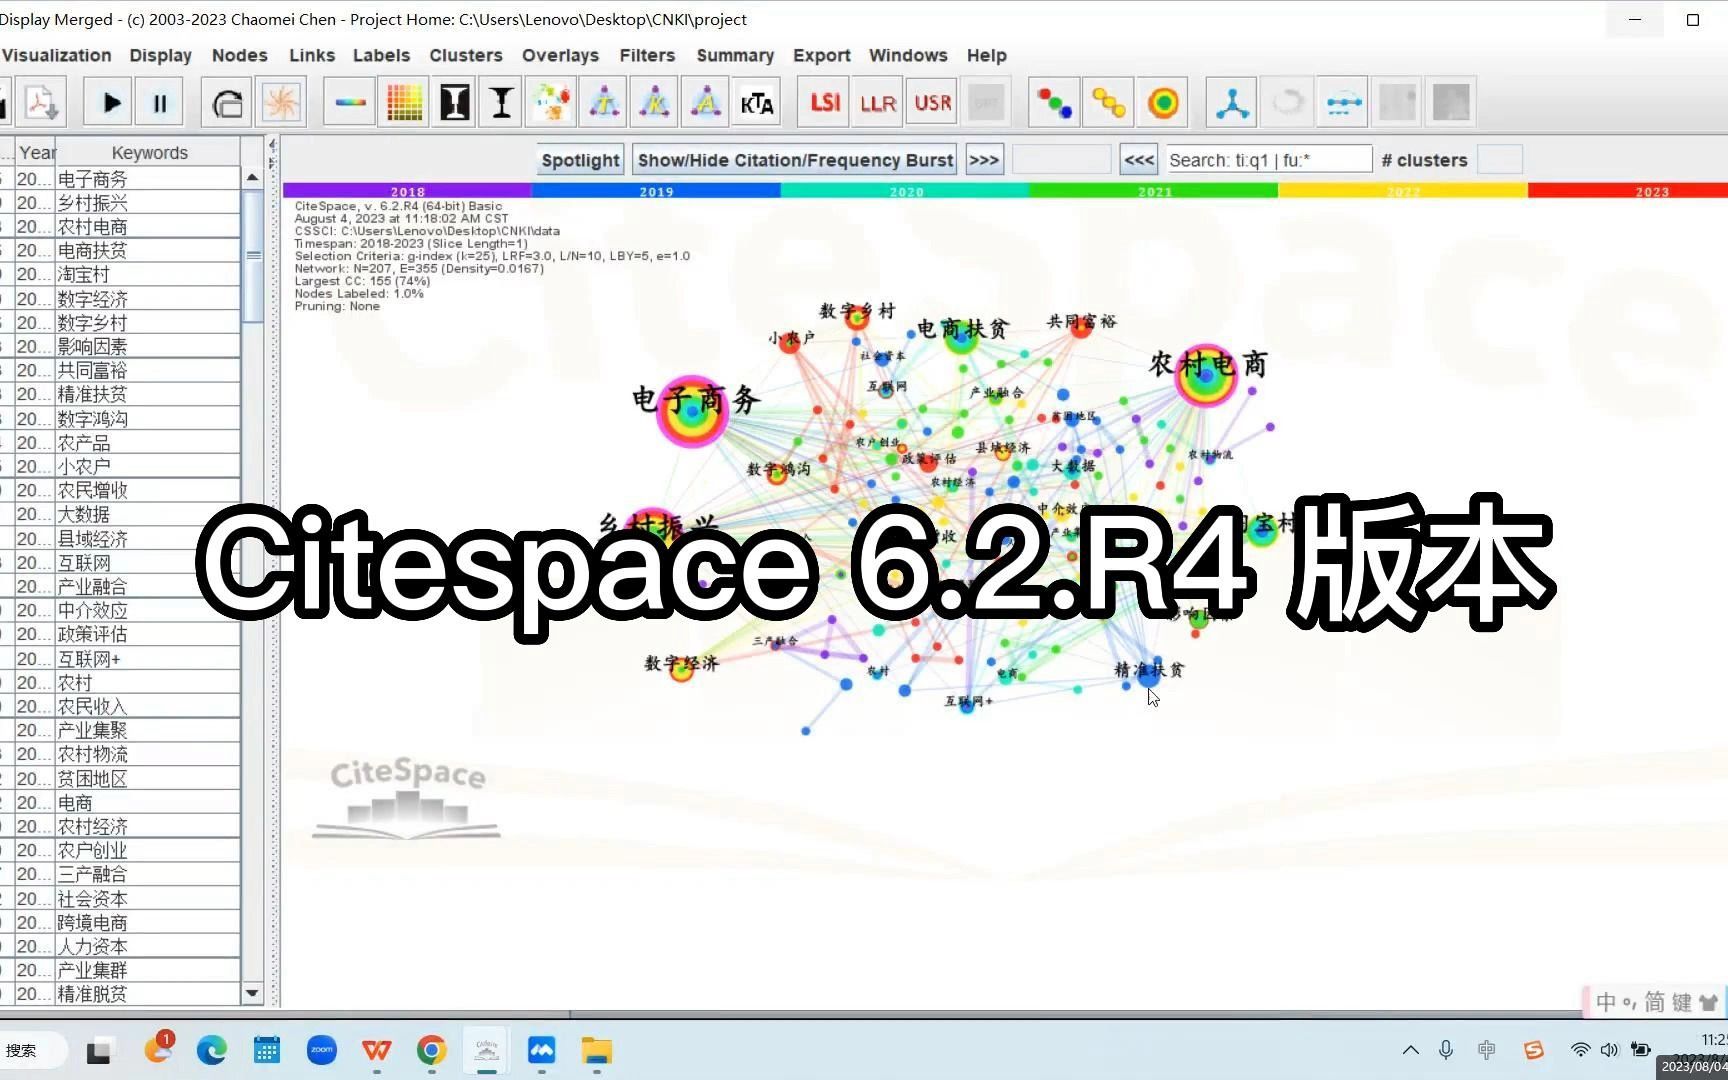Open the Zoom app from taskbar
Screen dimensions: 1728x1080
coord(321,1050)
